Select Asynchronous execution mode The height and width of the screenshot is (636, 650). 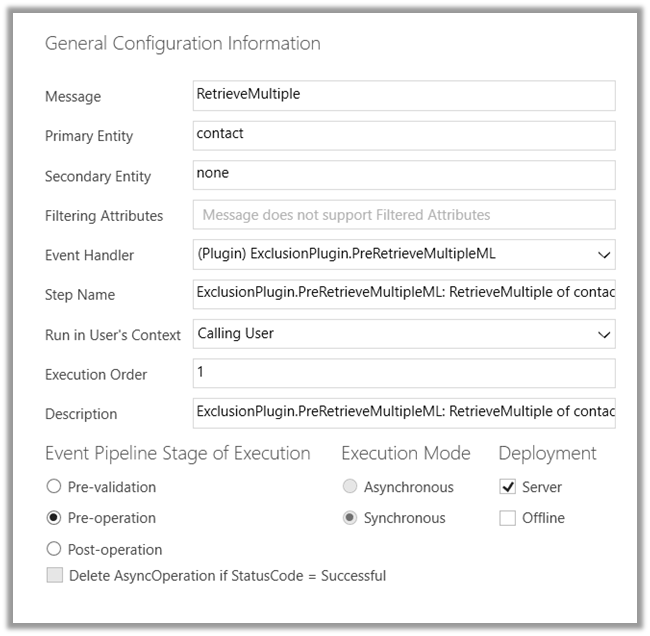coord(350,487)
